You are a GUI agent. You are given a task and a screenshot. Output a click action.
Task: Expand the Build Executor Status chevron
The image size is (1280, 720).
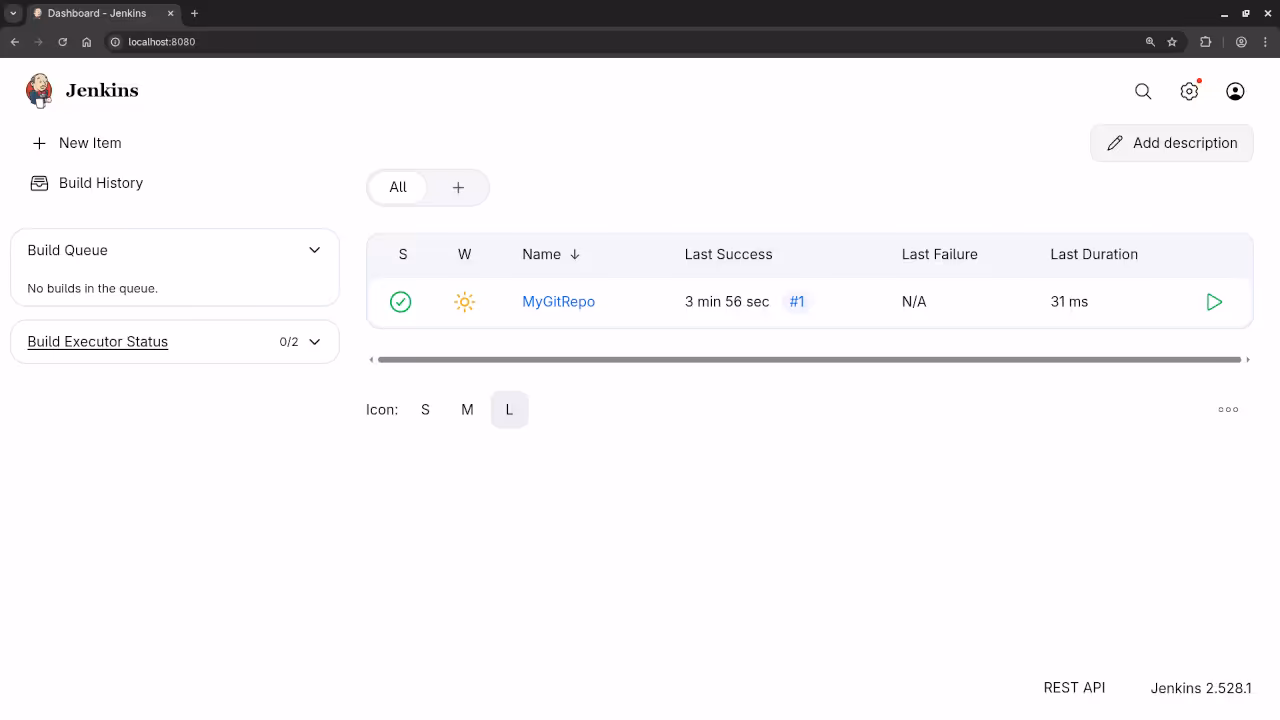click(314, 342)
